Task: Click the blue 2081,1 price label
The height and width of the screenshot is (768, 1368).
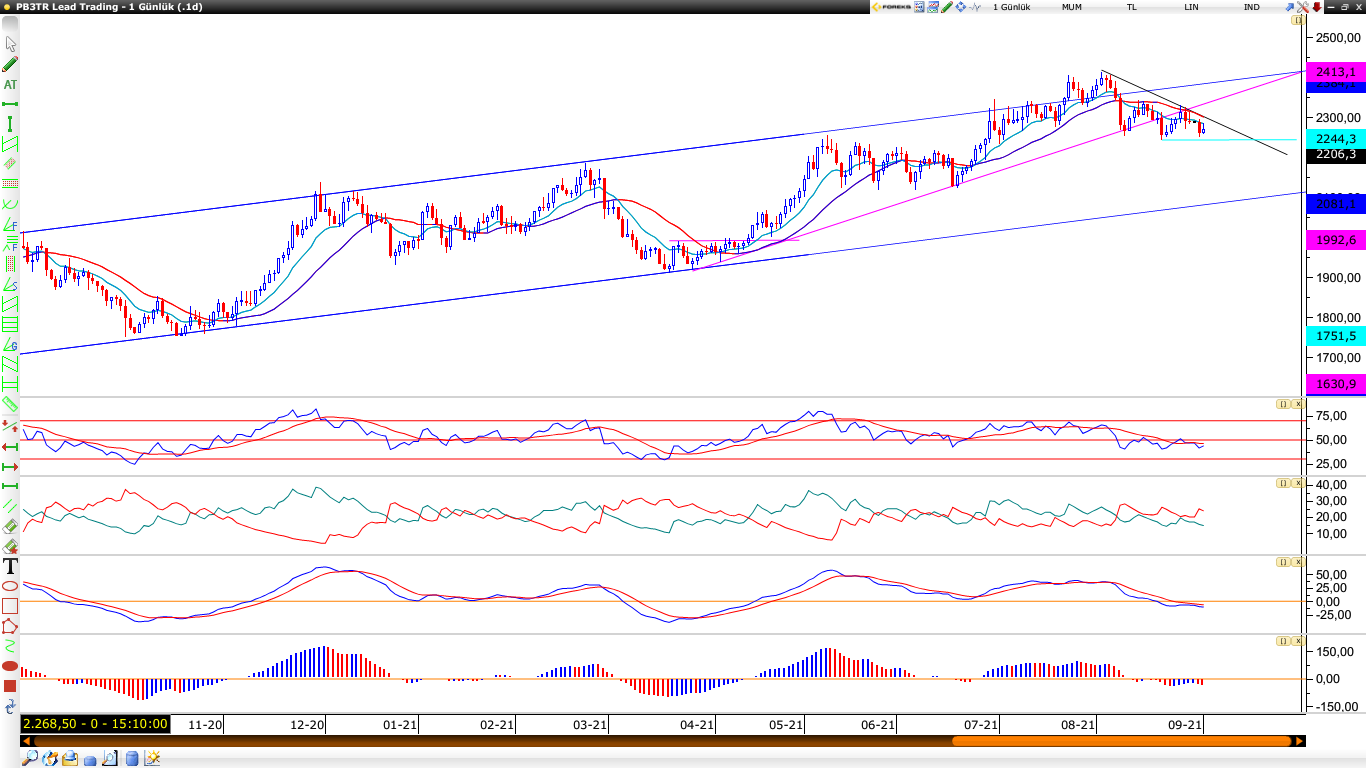Action: coord(1336,204)
